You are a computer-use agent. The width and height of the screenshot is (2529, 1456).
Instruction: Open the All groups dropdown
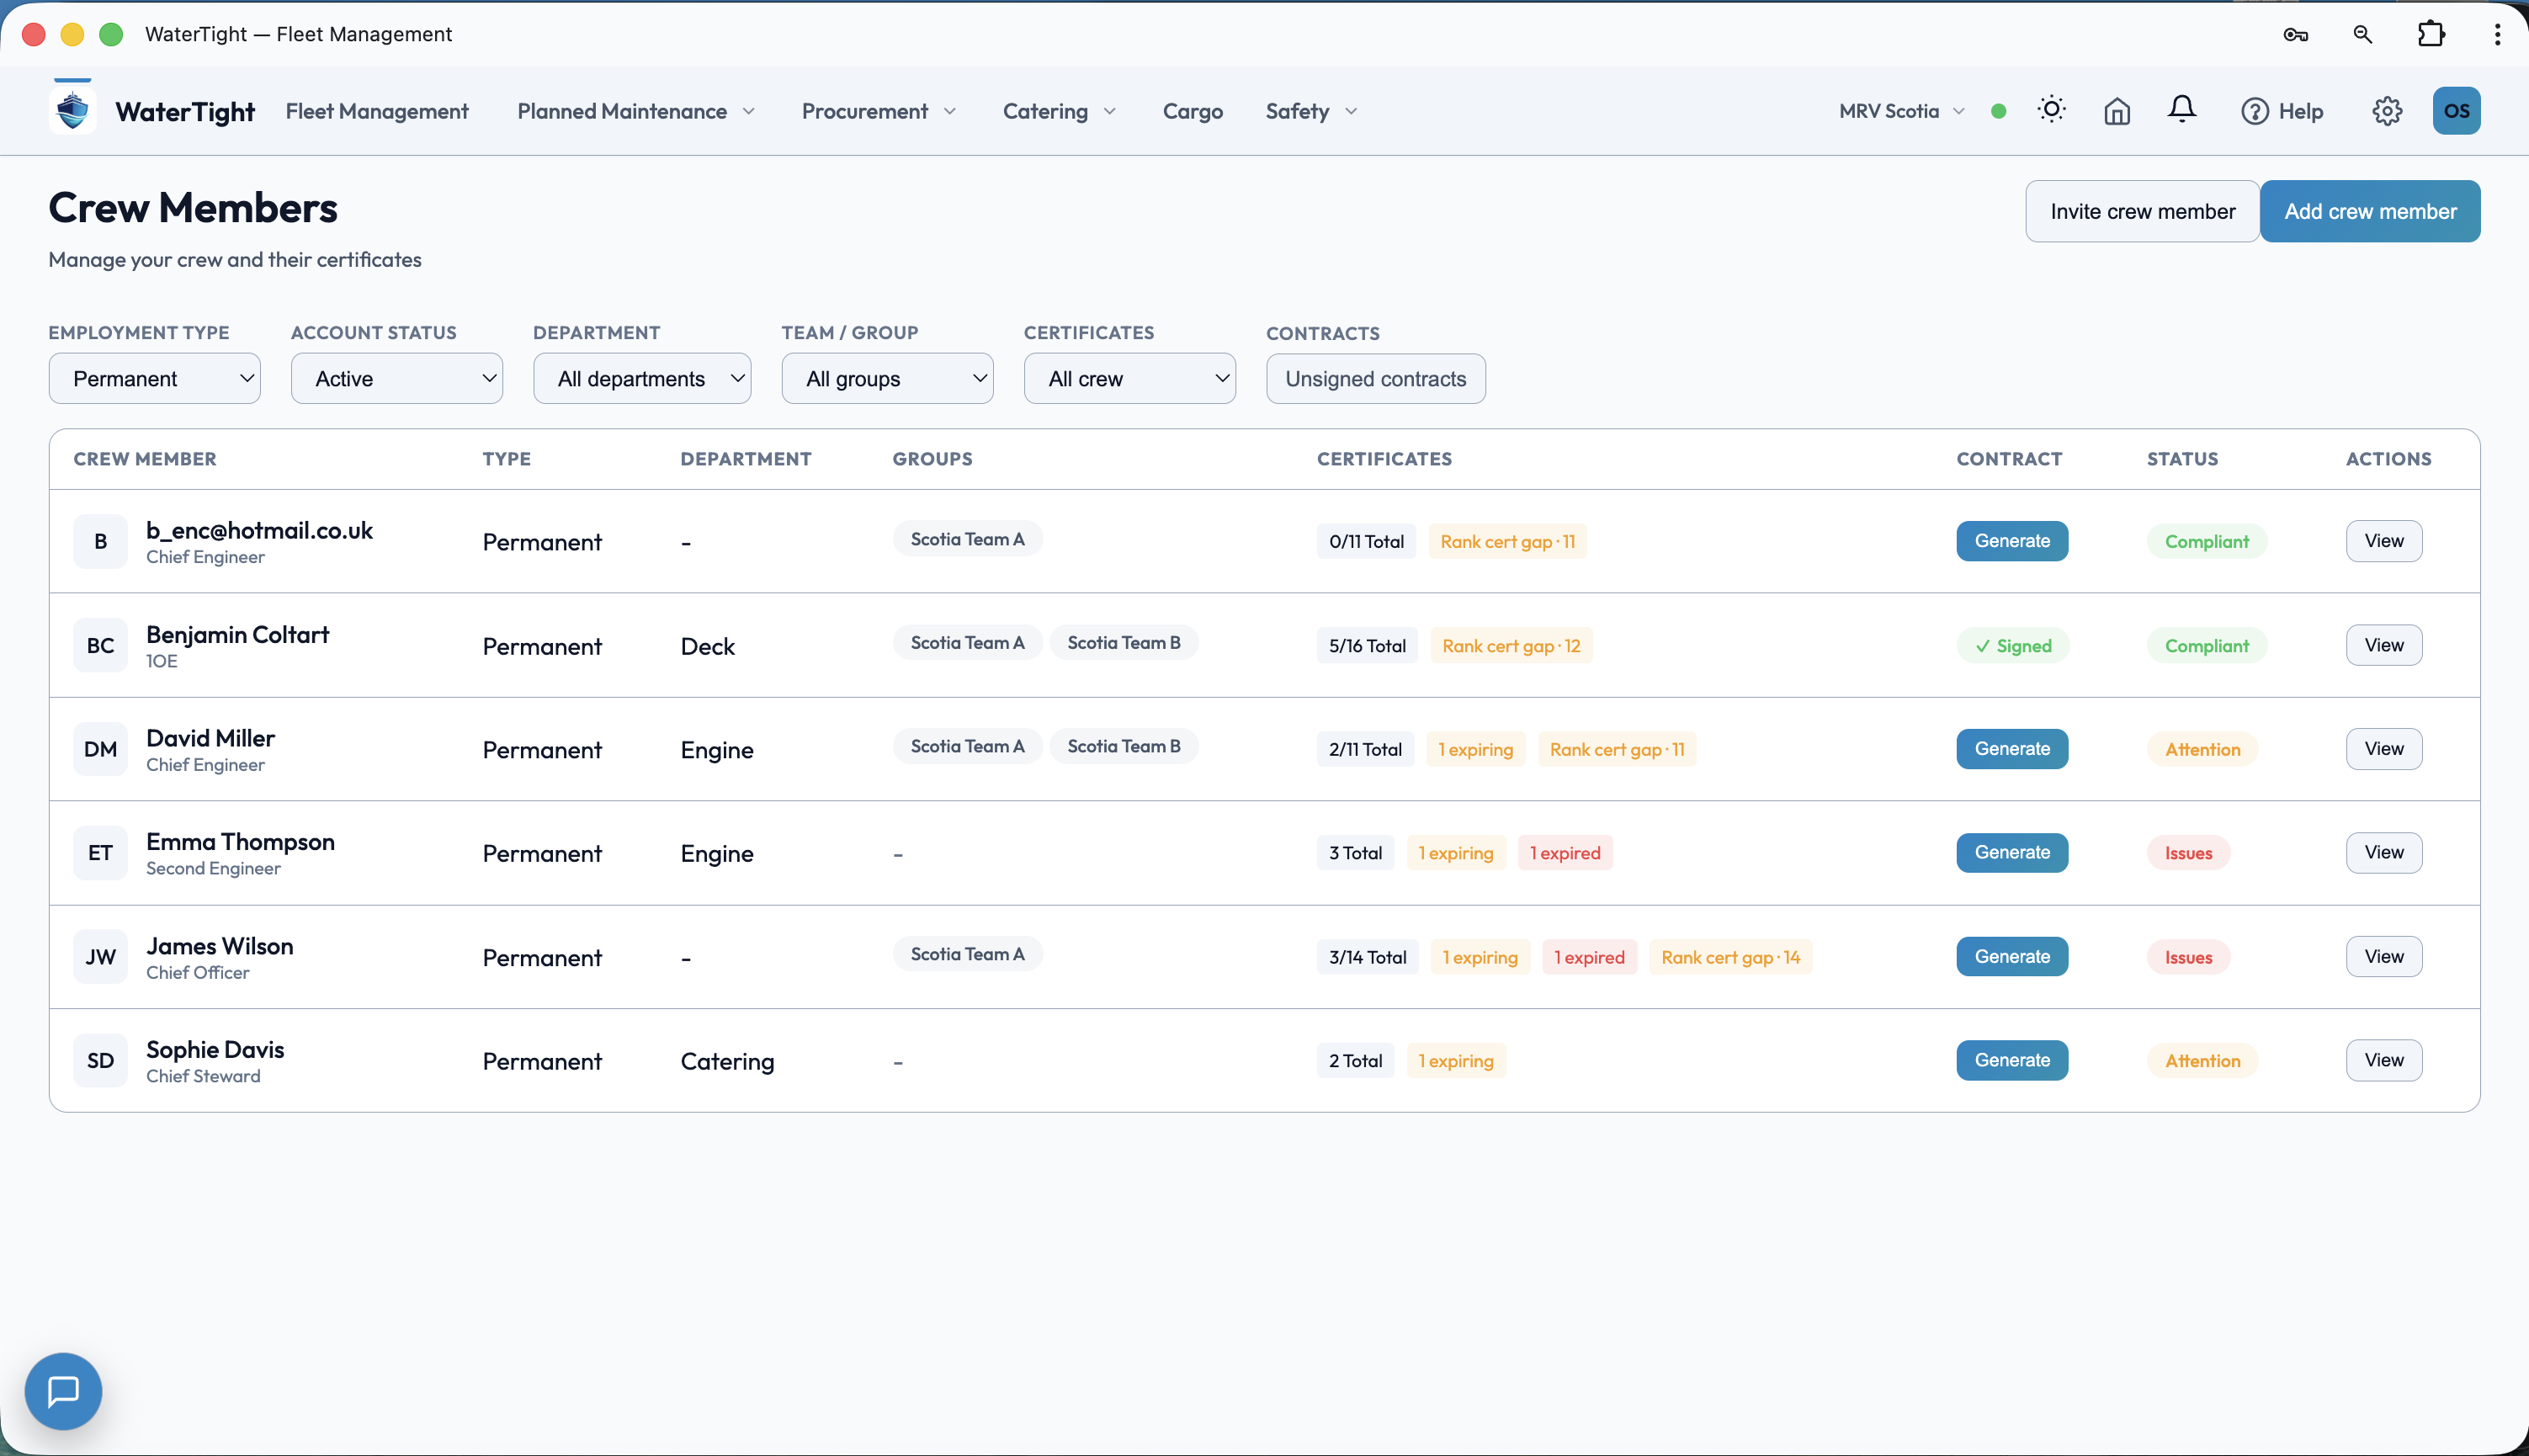click(x=887, y=379)
